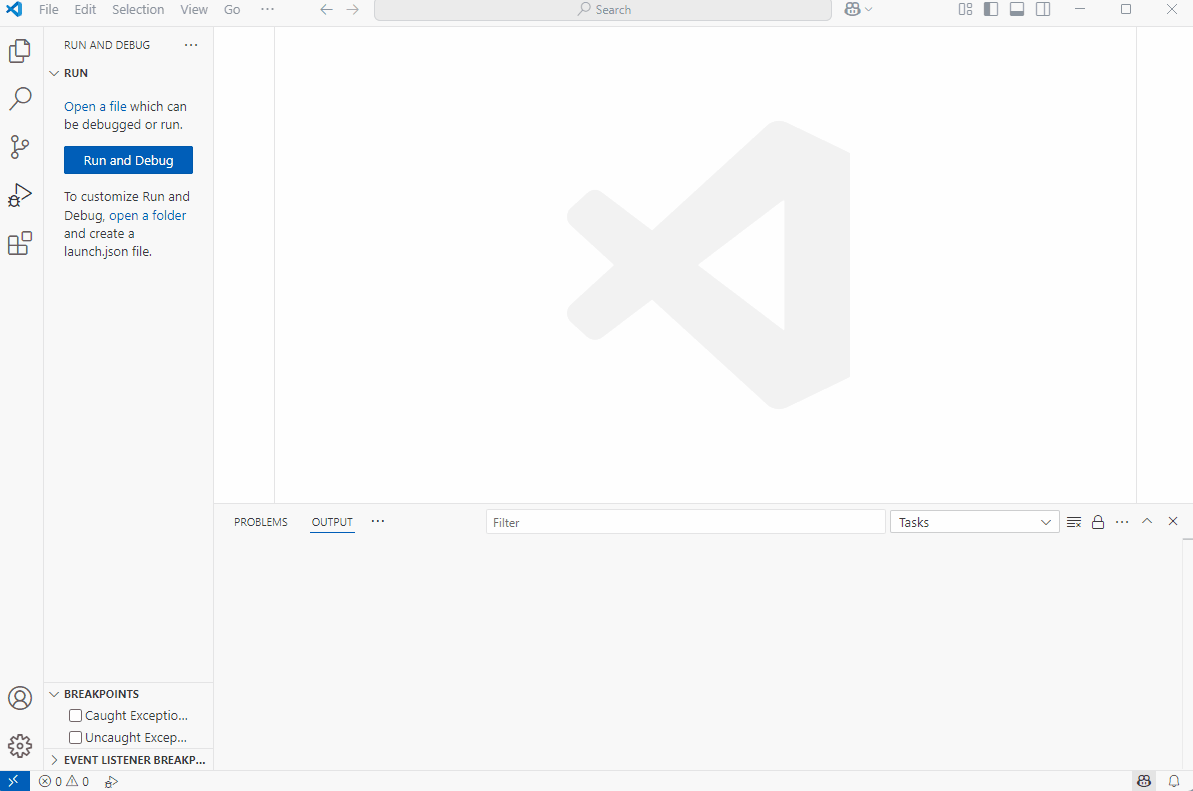Click the output panel vertical scrollbar
This screenshot has width=1193, height=791.
(x=1188, y=654)
